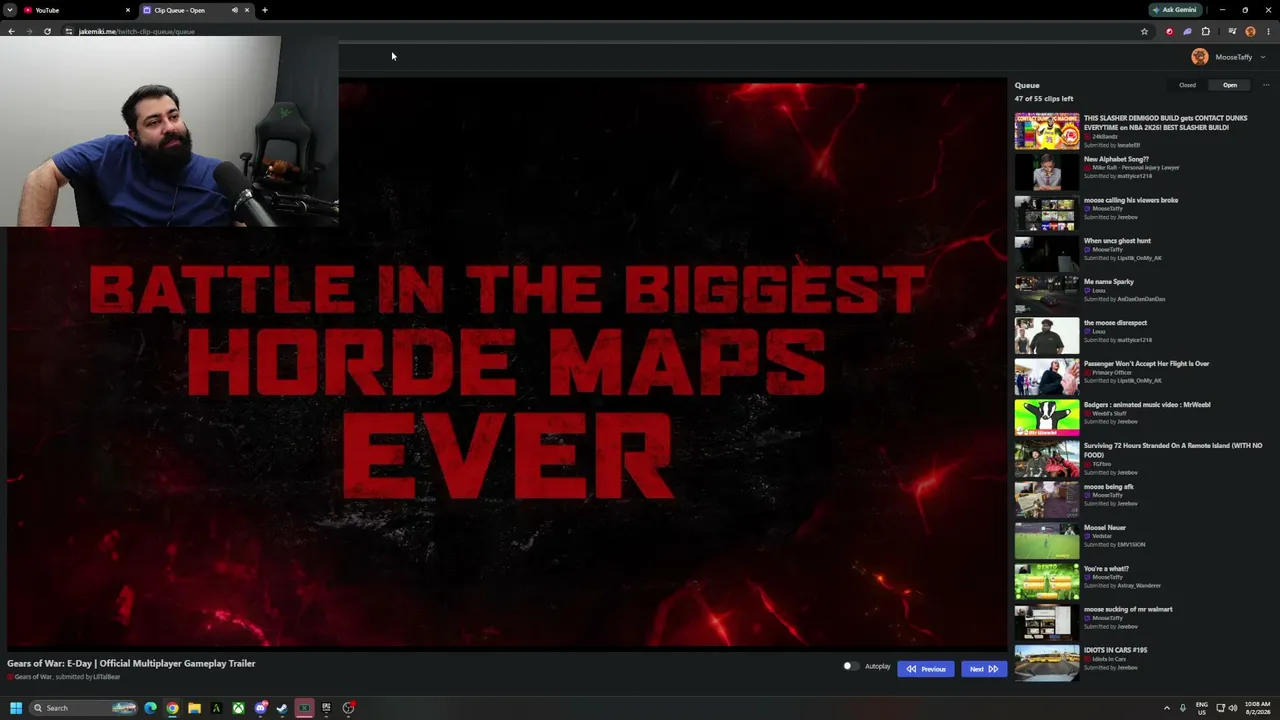Click the moose sucking of mr walmart title
Viewport: 1280px width, 720px height.
pos(1128,610)
